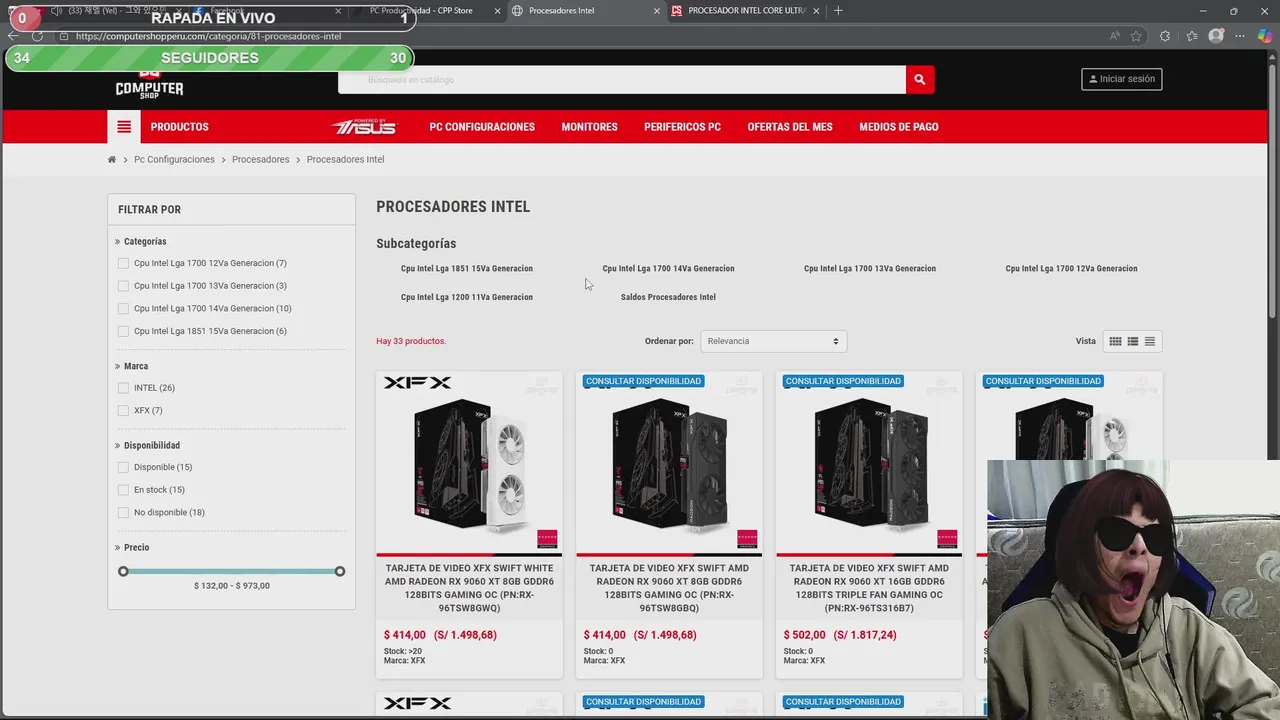Open the Ofertas del Mes menu
This screenshot has width=1280, height=720.
pos(790,127)
